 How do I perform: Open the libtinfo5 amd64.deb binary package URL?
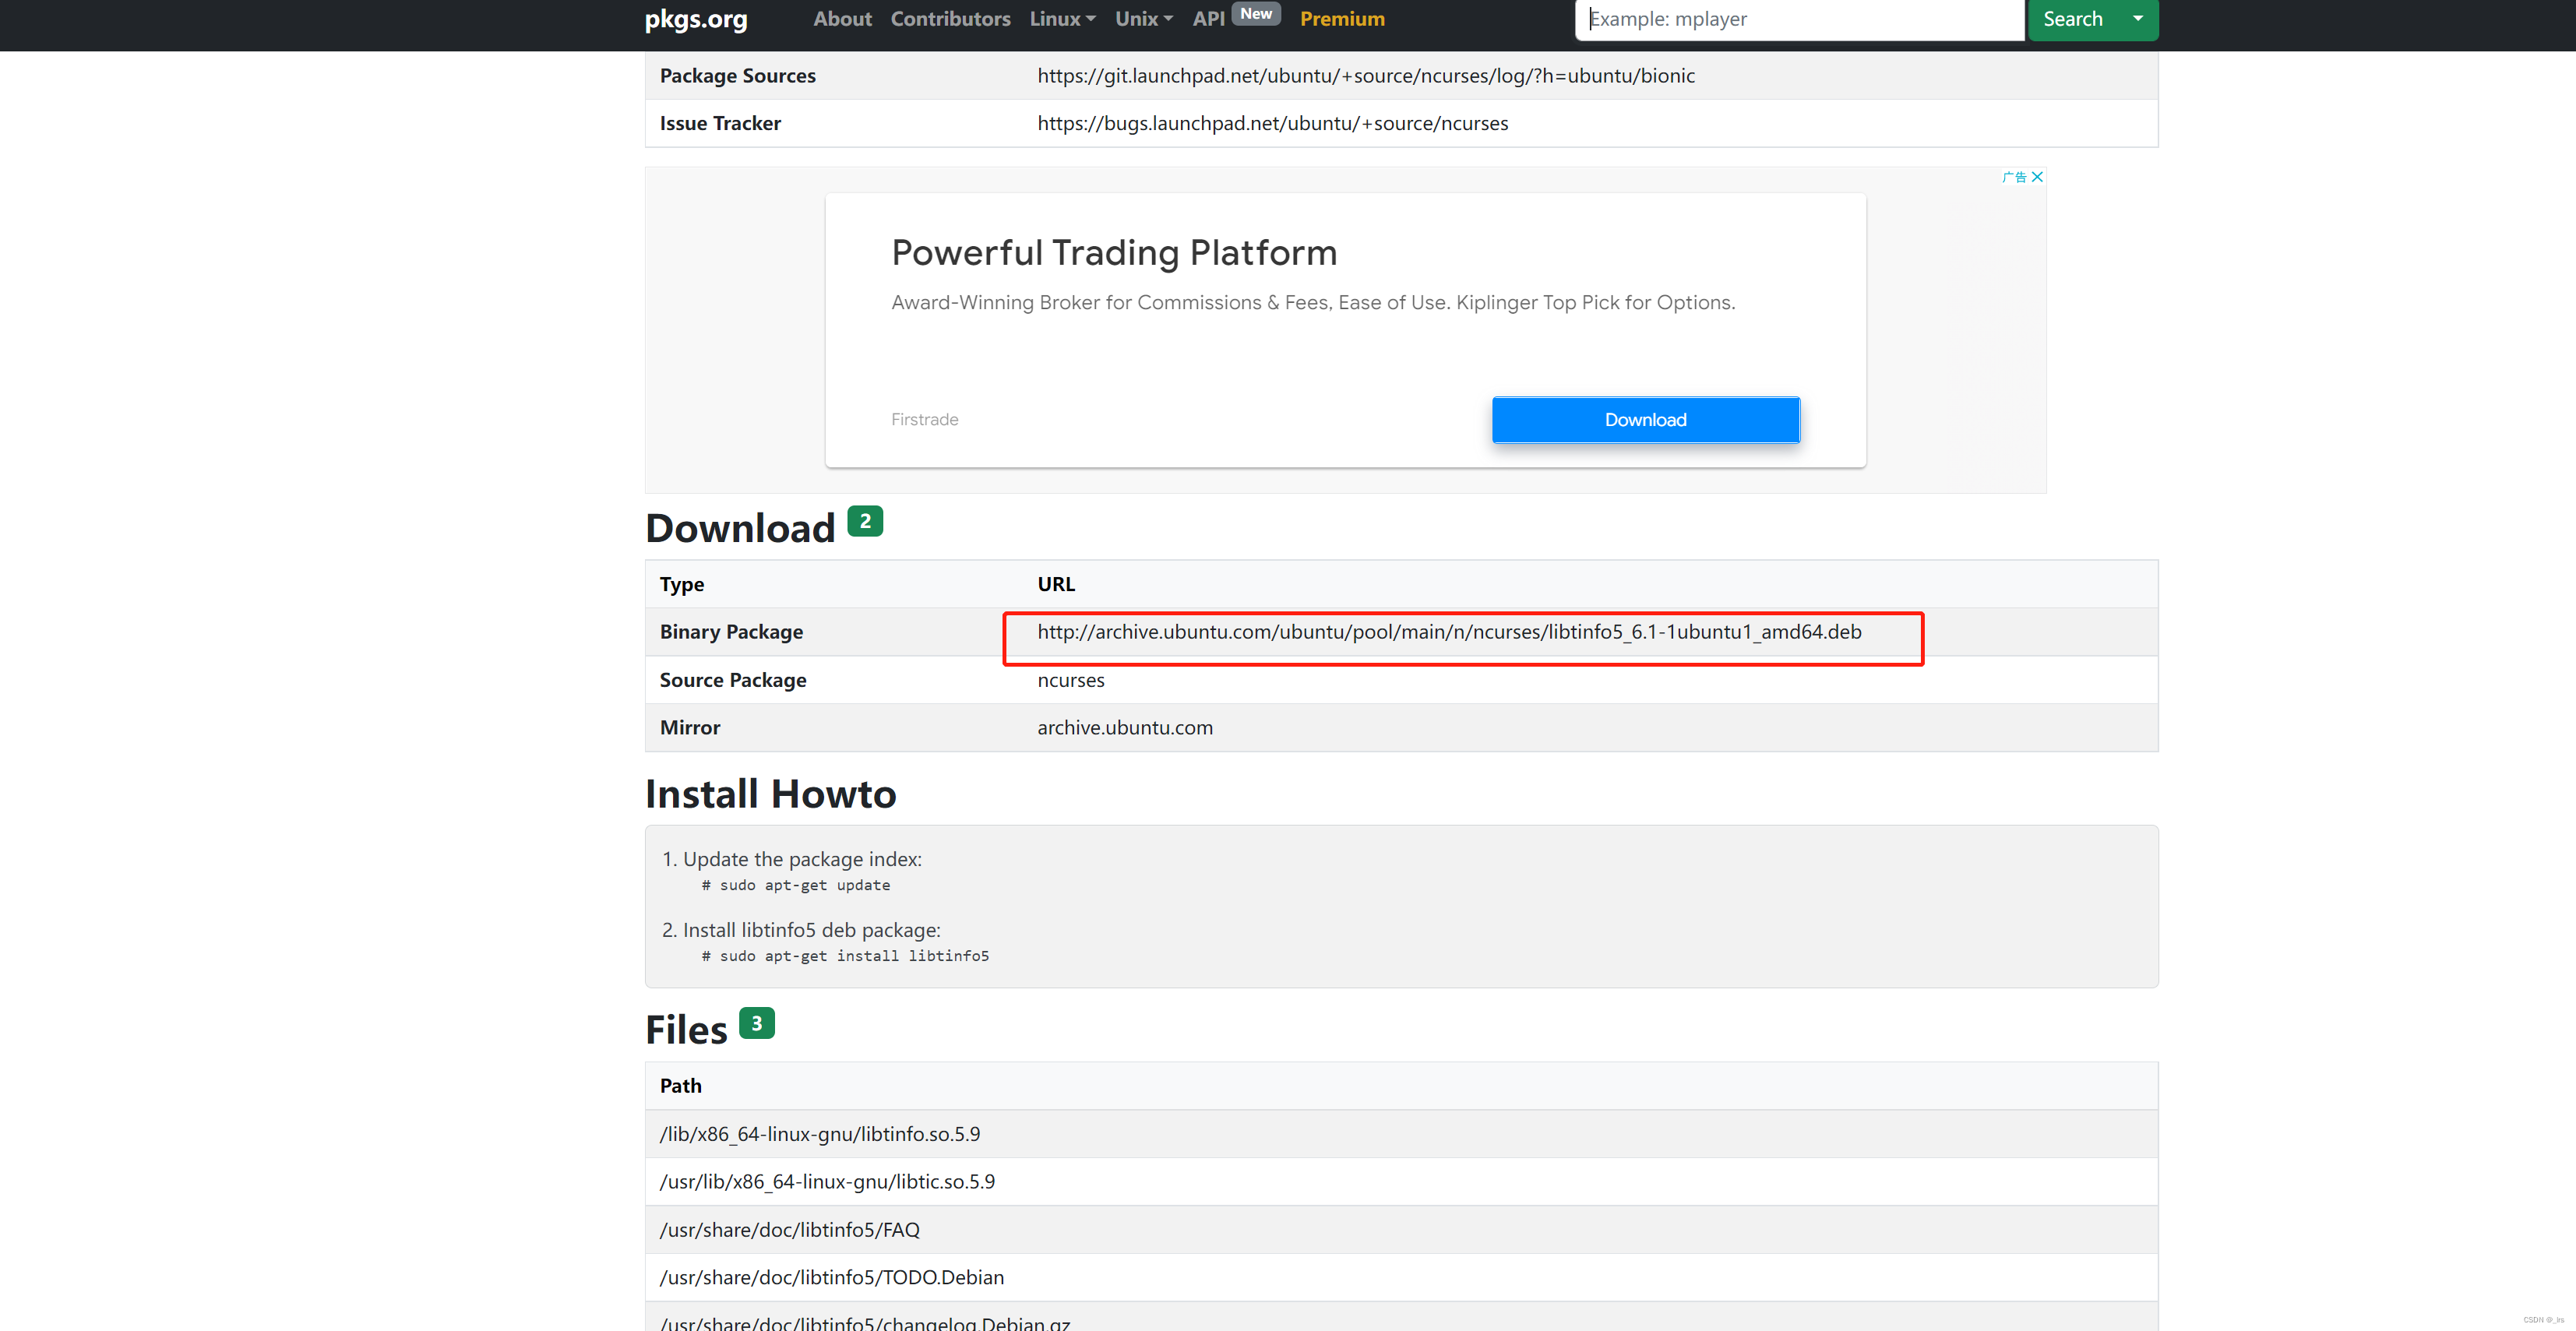pos(1448,632)
